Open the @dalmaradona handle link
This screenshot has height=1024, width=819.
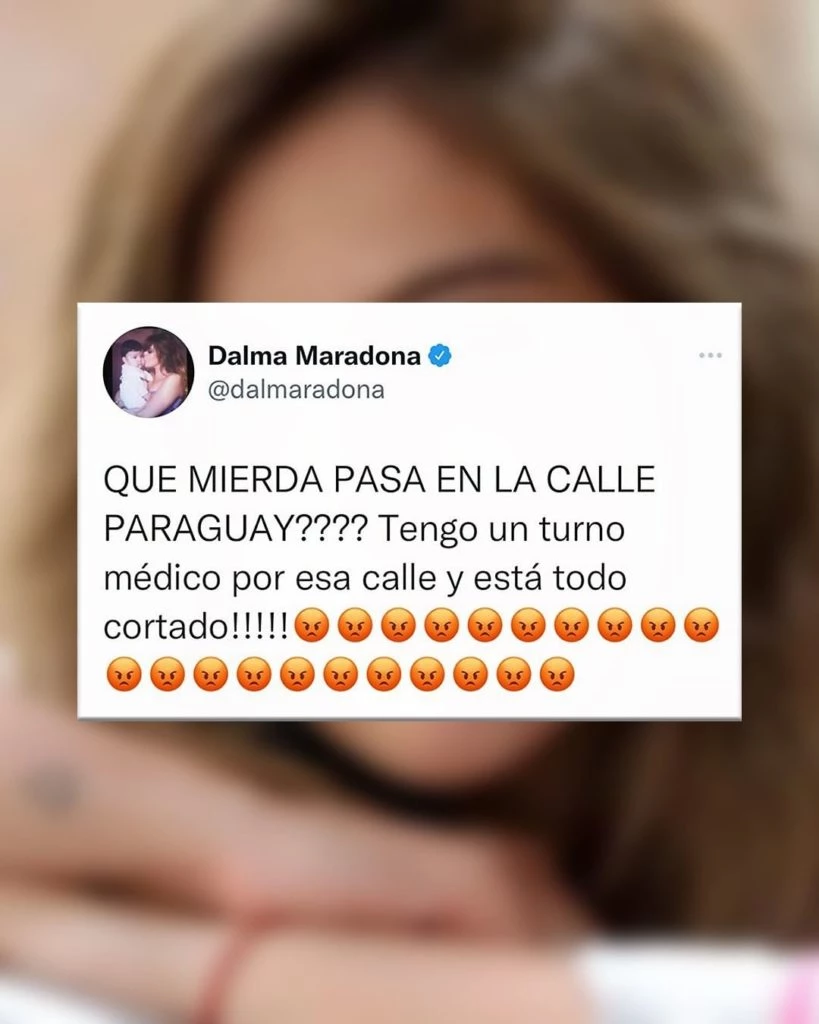tap(297, 390)
